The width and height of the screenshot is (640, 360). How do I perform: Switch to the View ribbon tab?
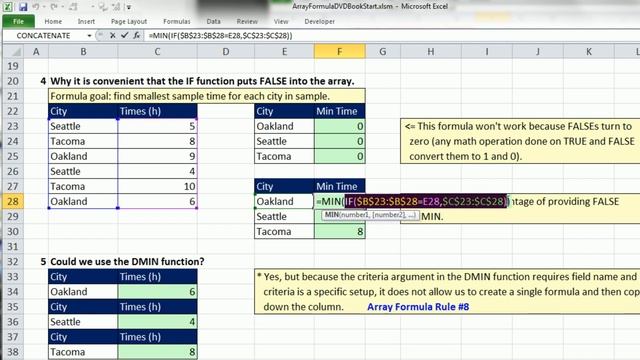coord(281,21)
